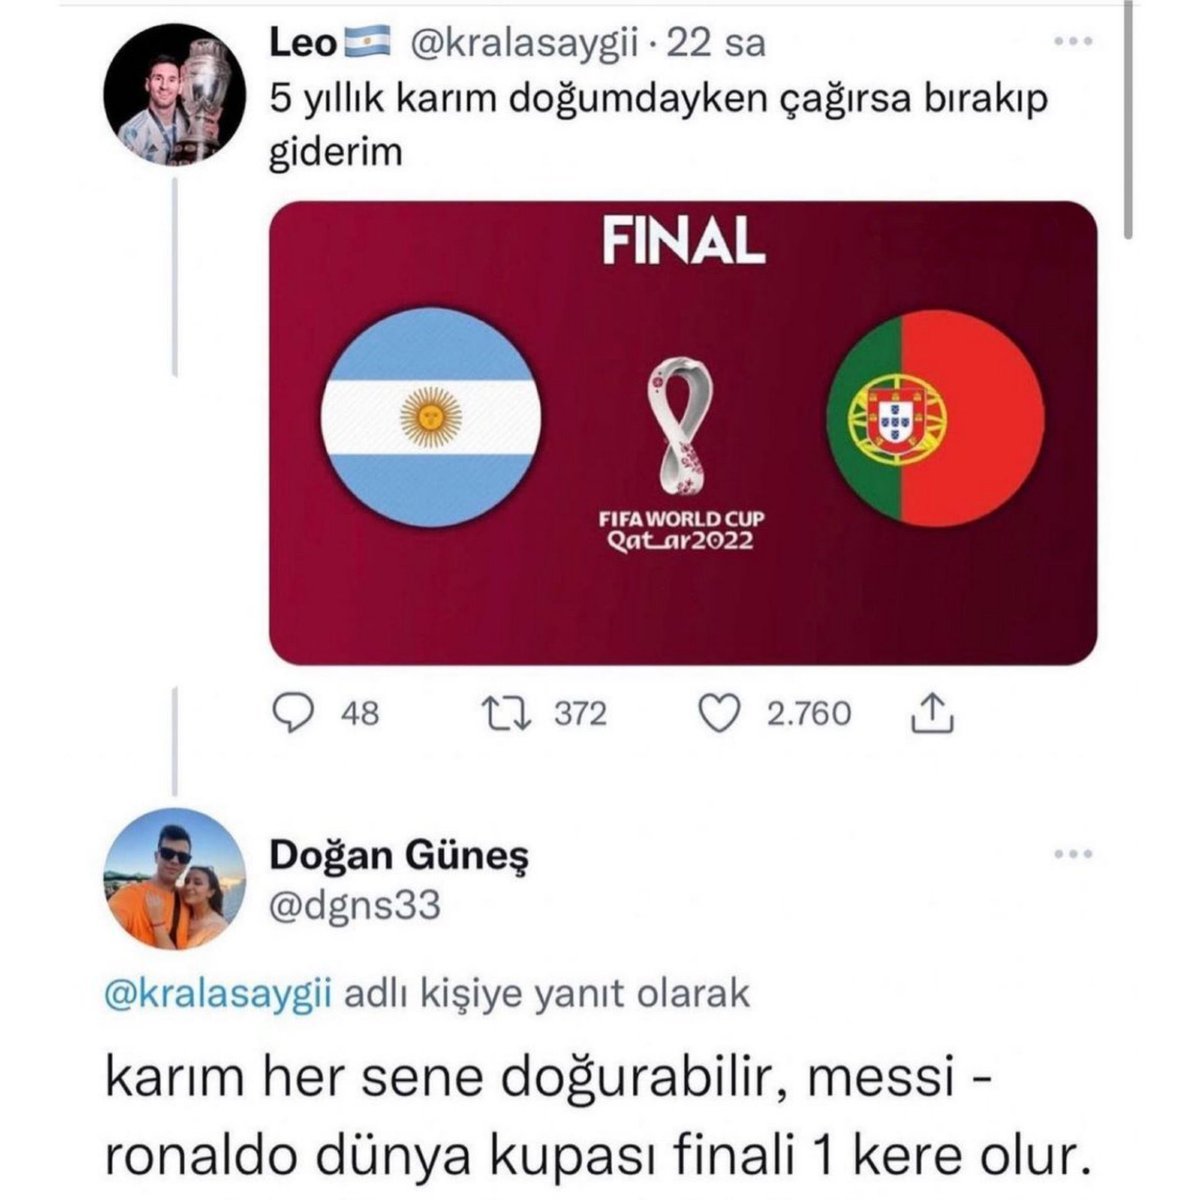
Task: Click the FIFA World Cup Qatar 2022 logo
Action: [x=684, y=455]
